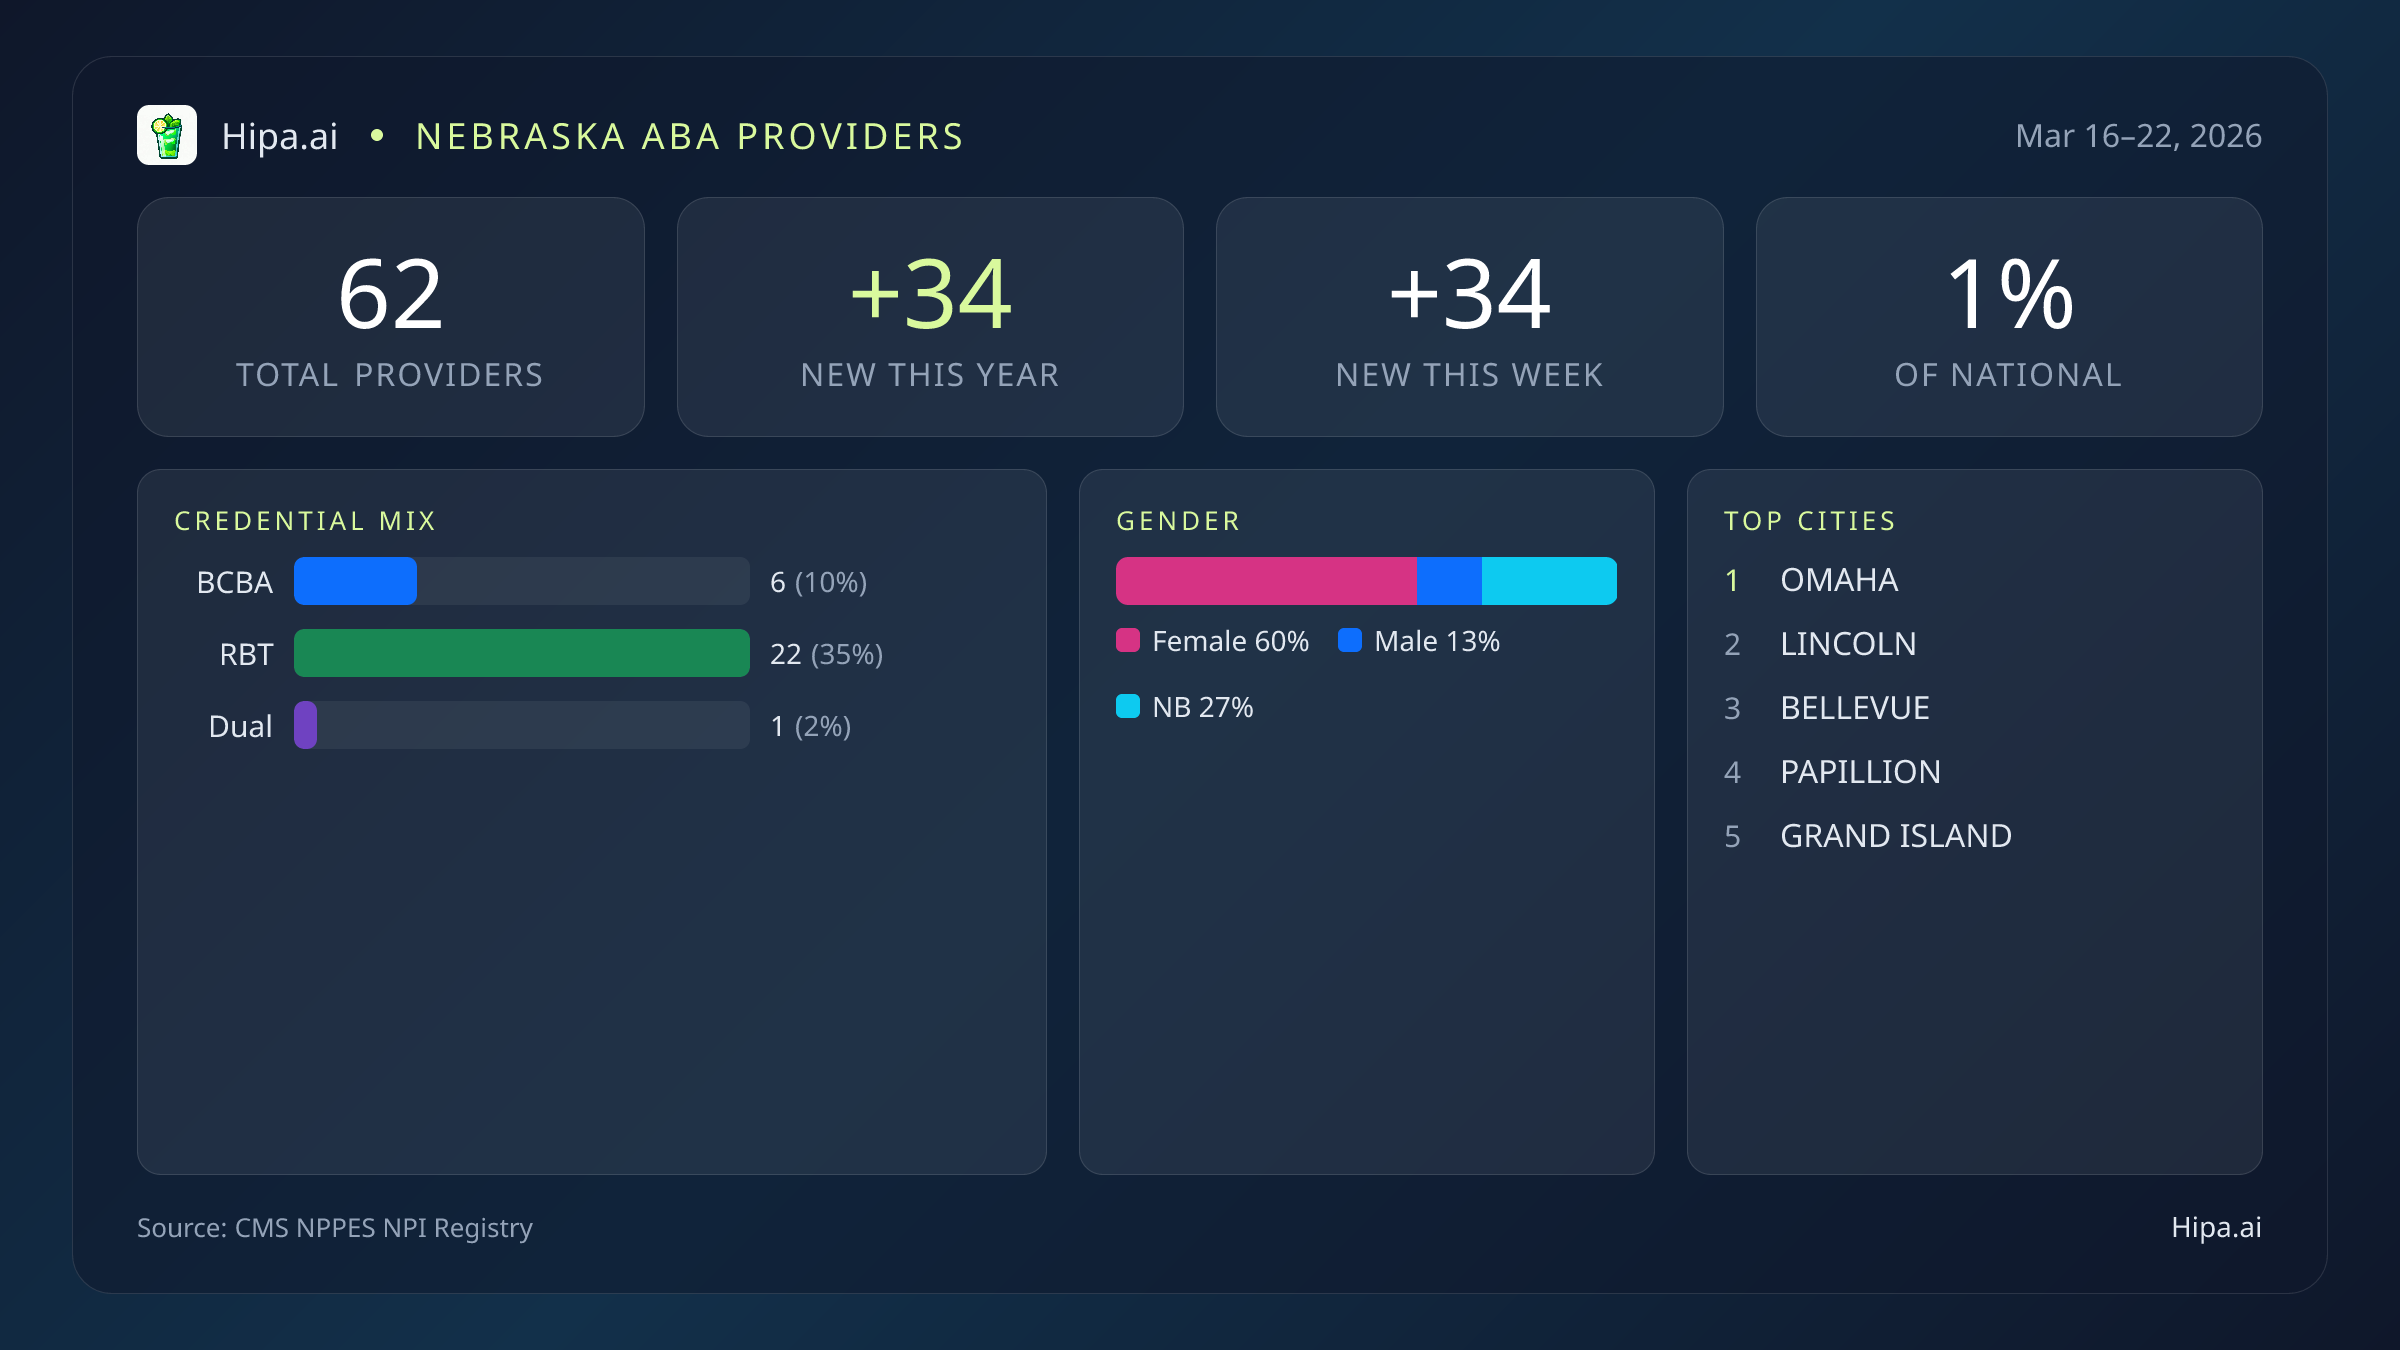Open the Total Providers stat card

(x=390, y=316)
